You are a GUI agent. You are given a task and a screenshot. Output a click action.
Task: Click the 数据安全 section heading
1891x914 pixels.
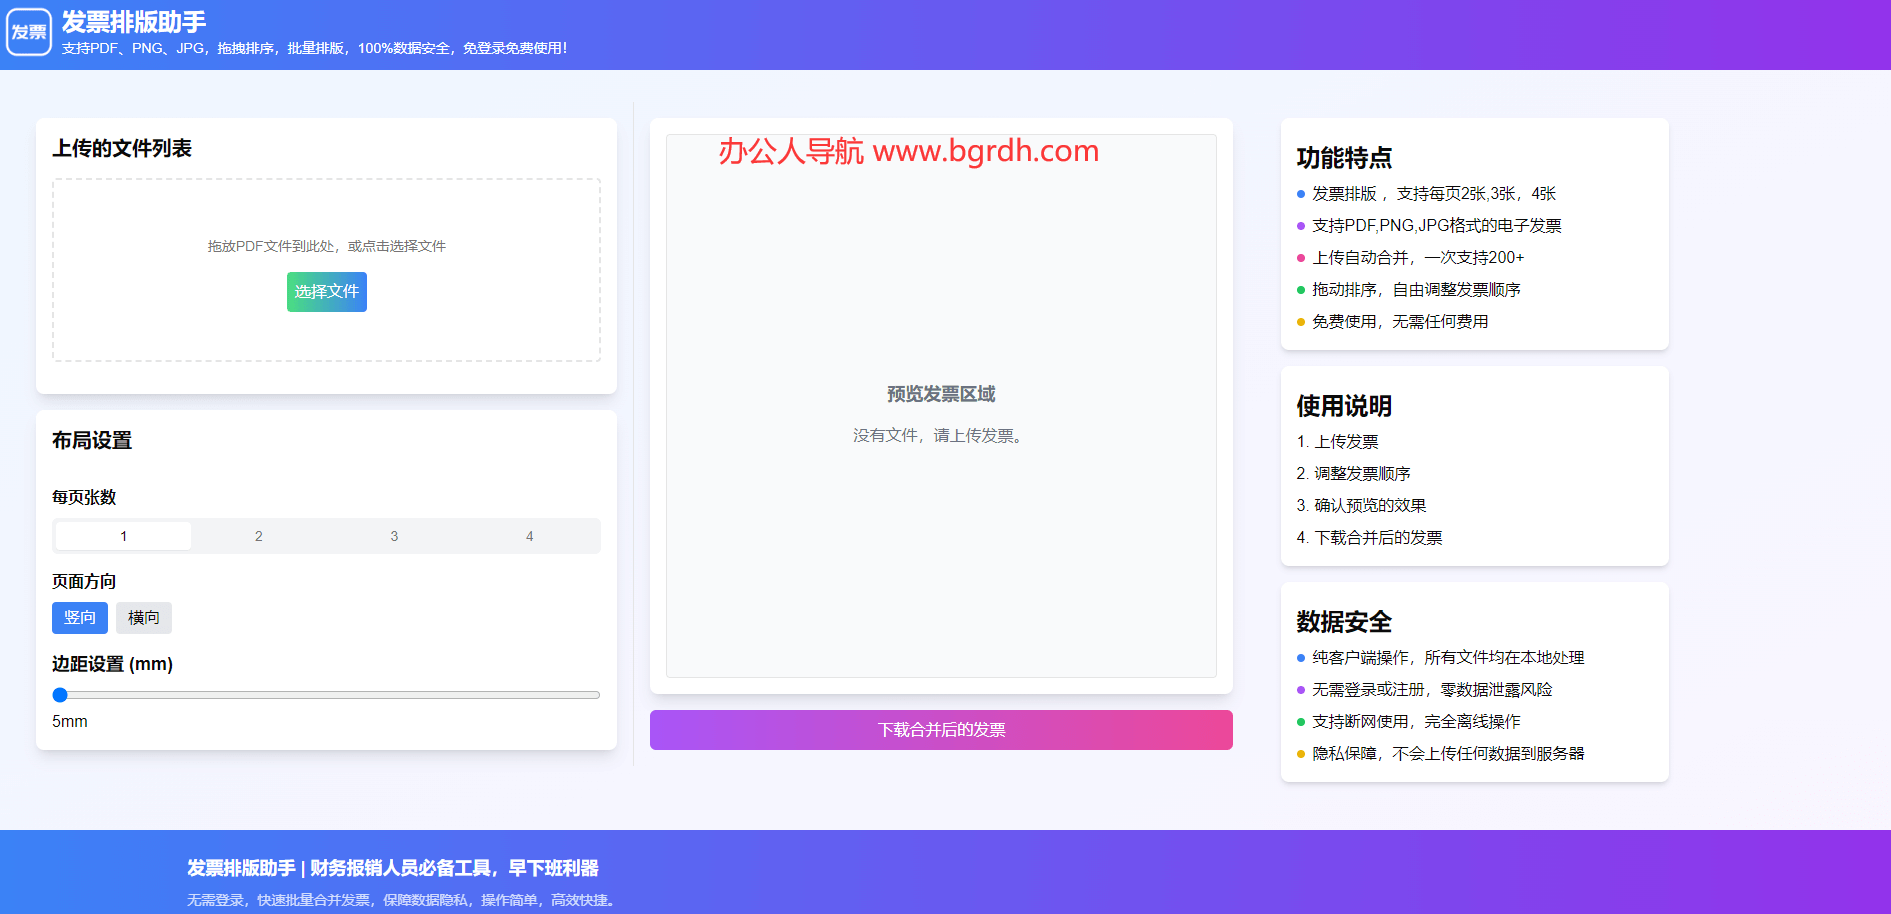pyautogui.click(x=1344, y=622)
